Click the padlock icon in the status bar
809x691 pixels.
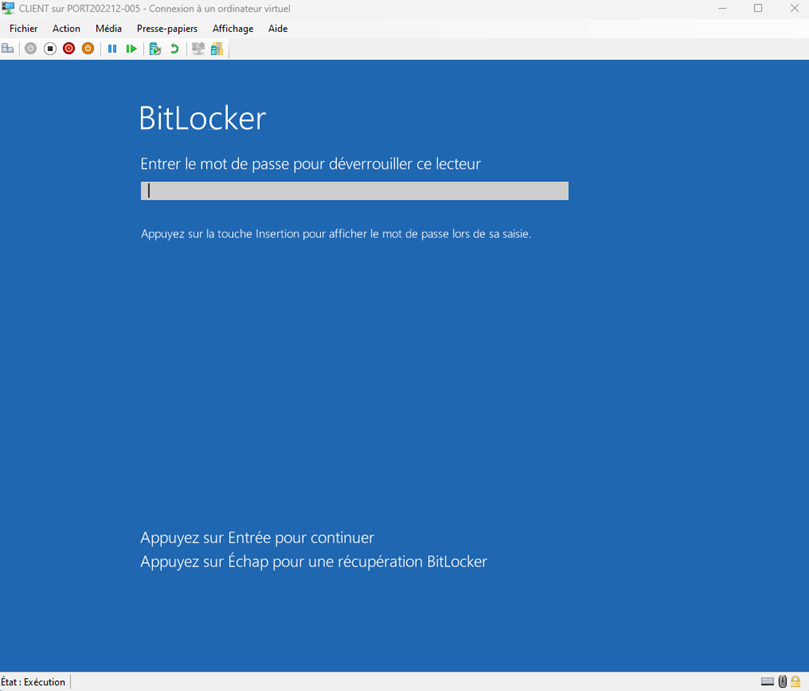click(796, 682)
